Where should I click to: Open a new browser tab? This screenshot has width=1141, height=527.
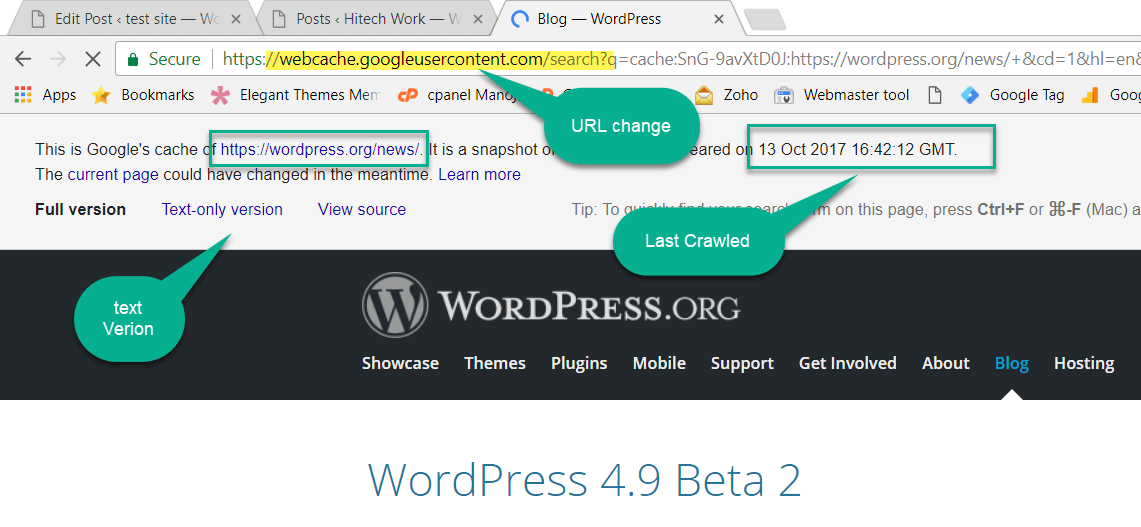pyautogui.click(x=765, y=20)
